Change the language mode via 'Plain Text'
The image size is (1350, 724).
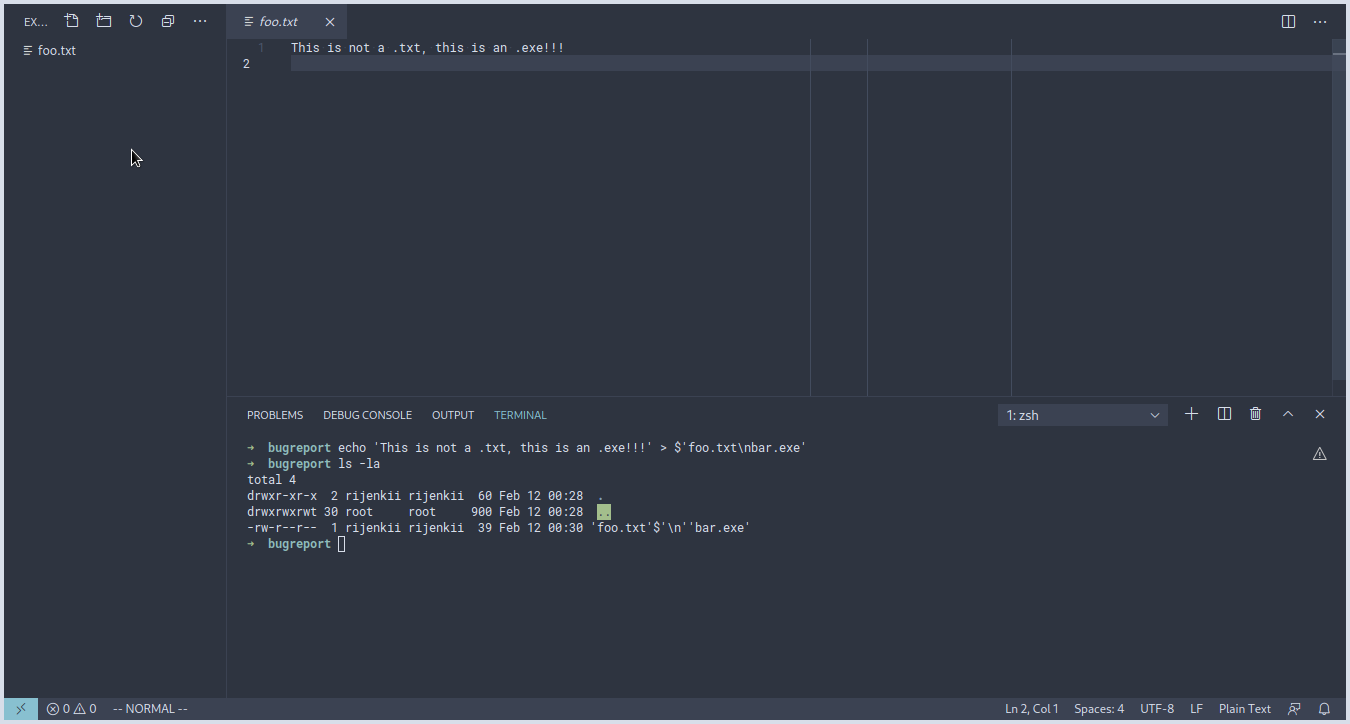pyautogui.click(x=1244, y=708)
